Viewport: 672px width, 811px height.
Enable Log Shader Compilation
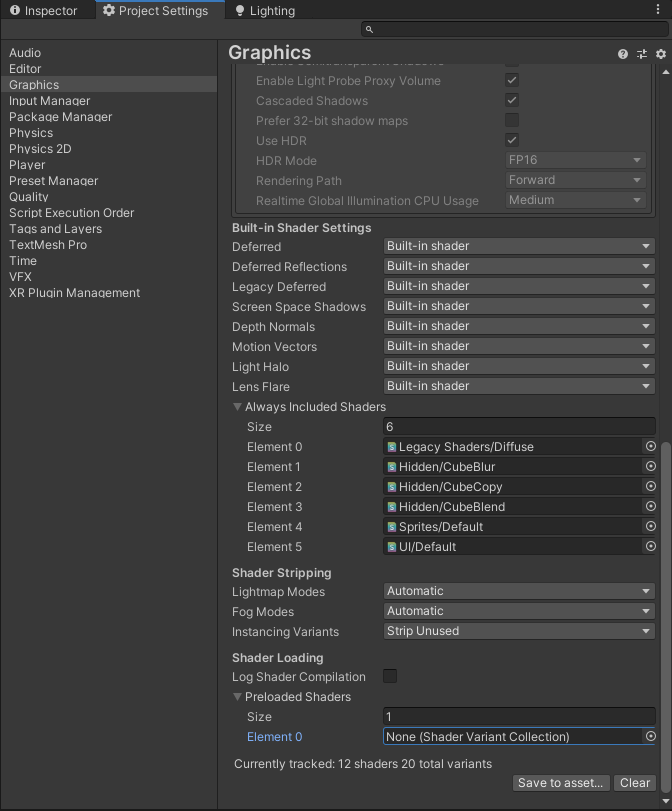[x=390, y=676]
